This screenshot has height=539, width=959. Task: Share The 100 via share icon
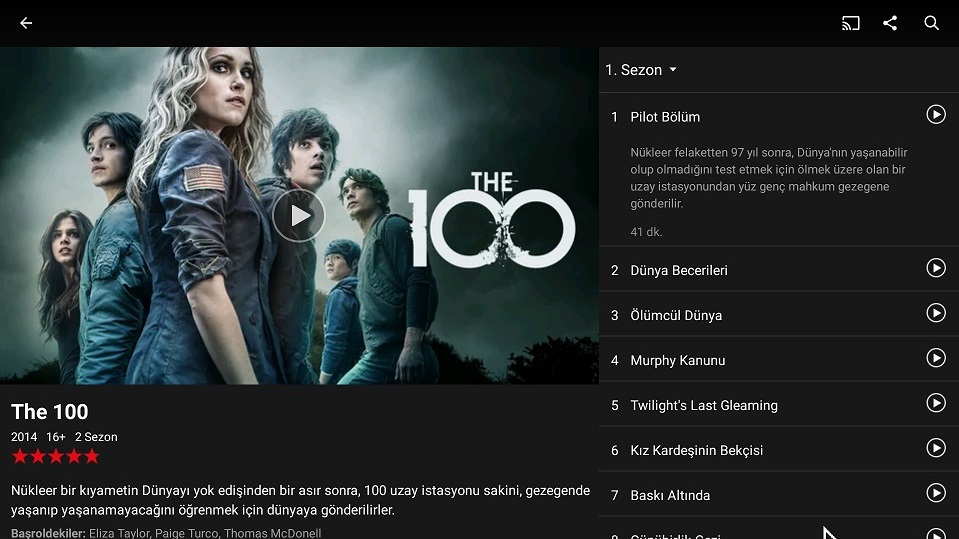pos(890,23)
